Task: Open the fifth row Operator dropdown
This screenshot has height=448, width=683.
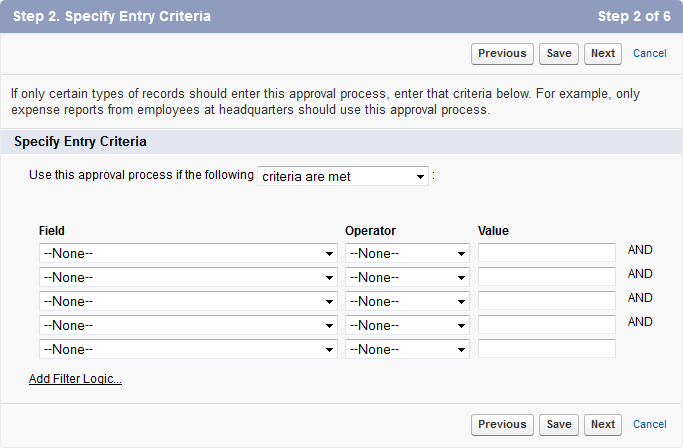Action: (407, 349)
